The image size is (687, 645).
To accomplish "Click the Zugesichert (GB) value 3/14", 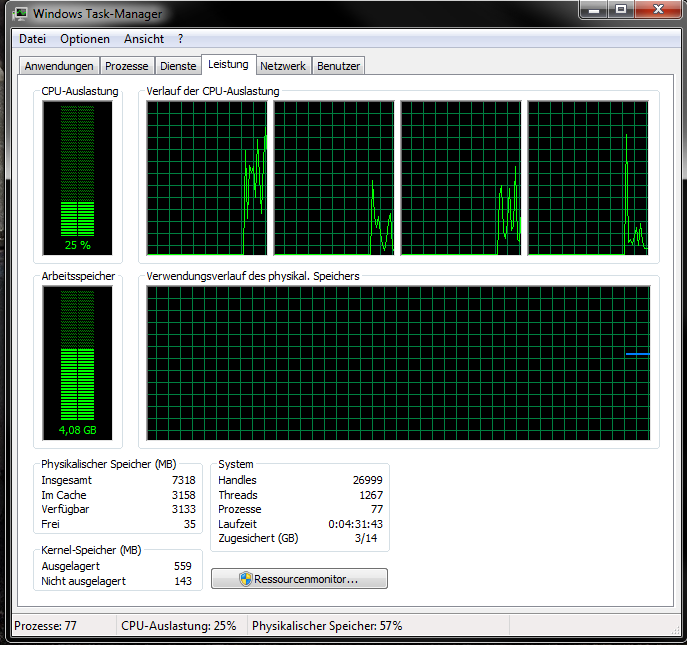I will coord(366,538).
